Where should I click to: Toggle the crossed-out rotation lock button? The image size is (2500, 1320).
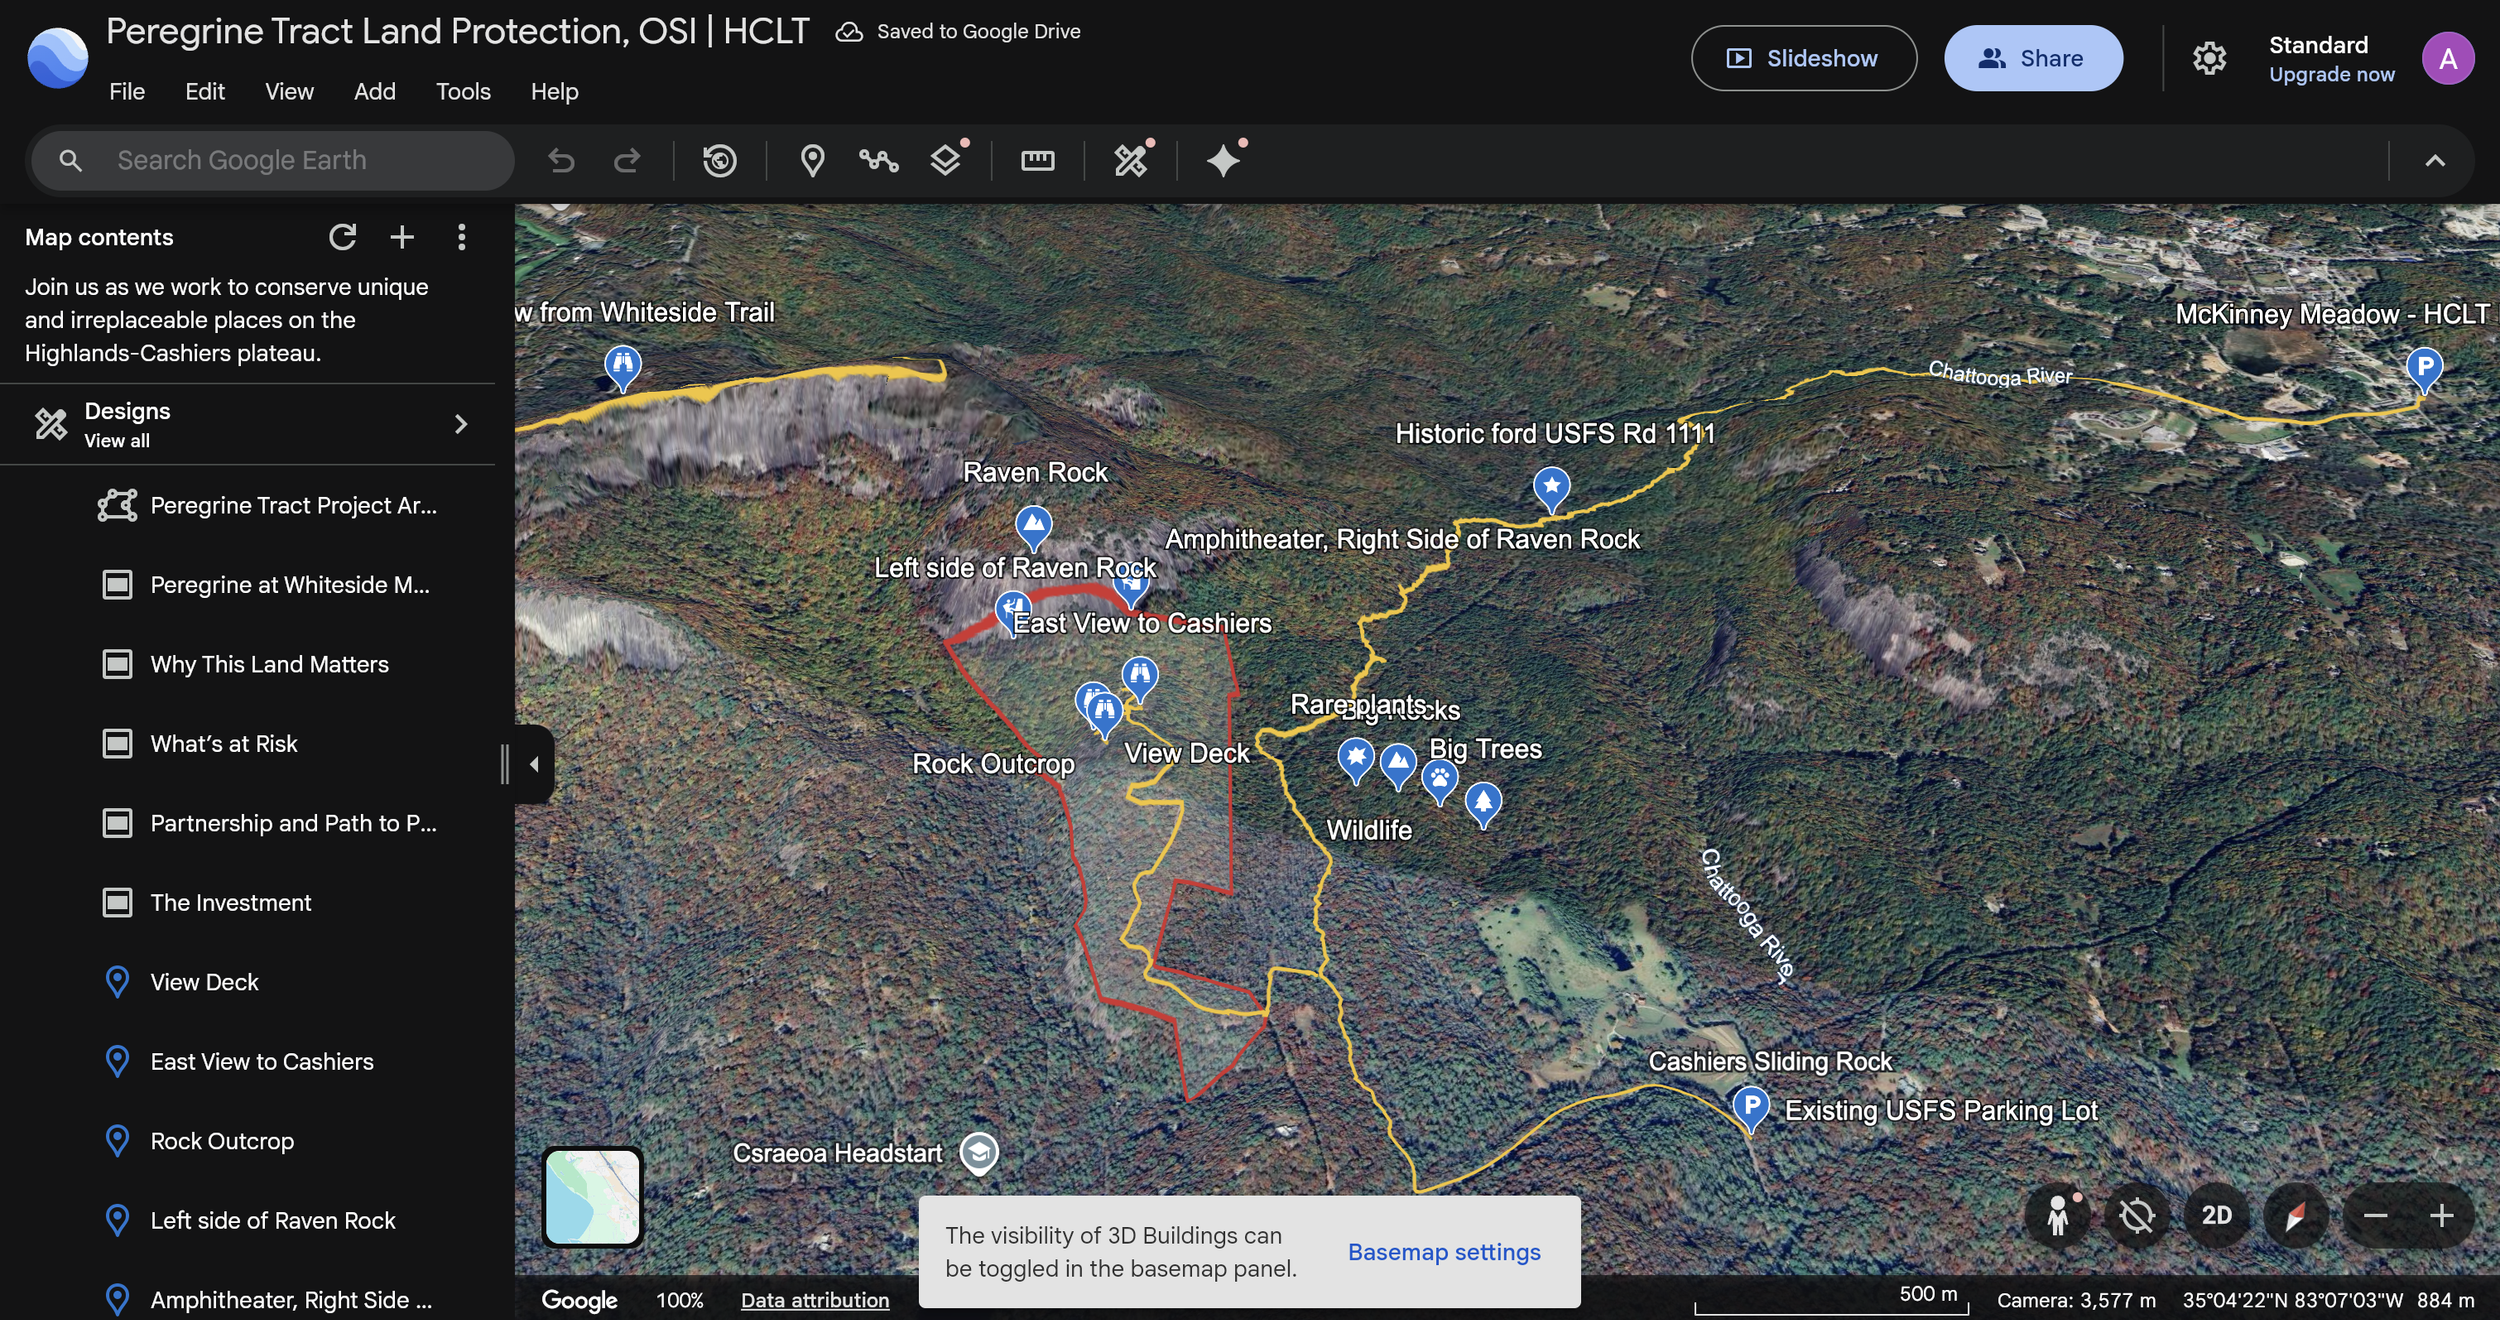coord(2136,1216)
